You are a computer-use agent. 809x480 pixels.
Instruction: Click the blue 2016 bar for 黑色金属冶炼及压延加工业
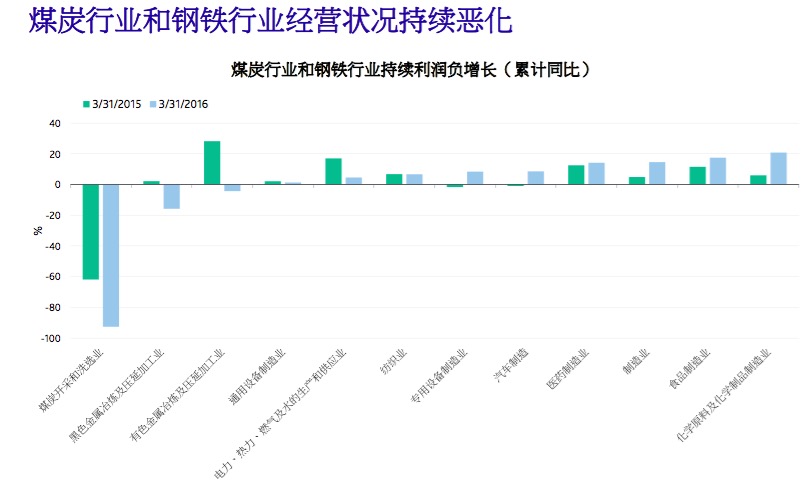click(x=172, y=196)
